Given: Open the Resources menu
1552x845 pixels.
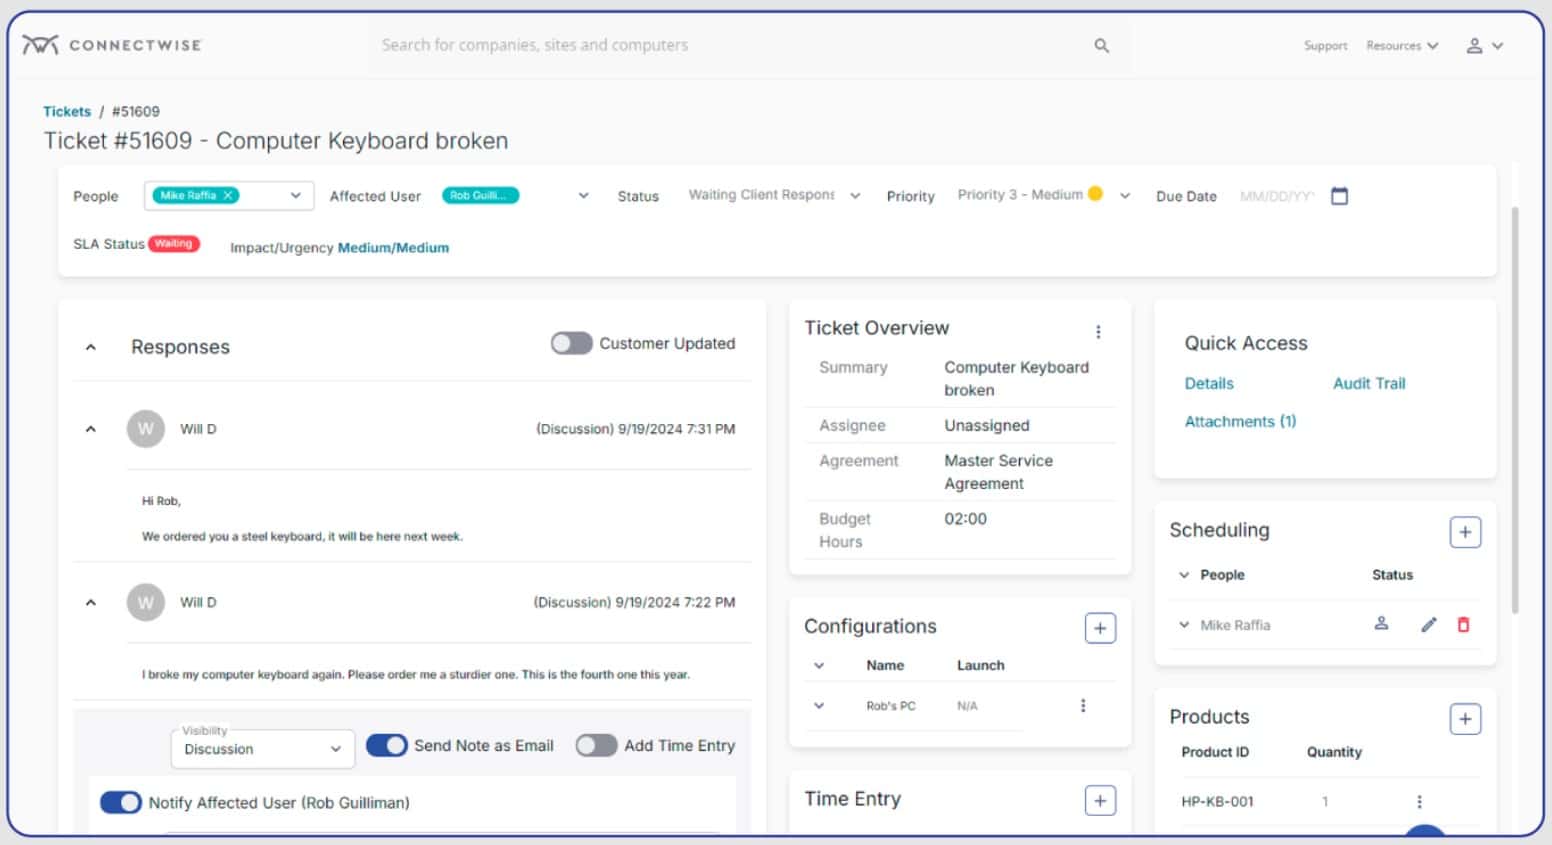Looking at the screenshot, I should [1402, 46].
